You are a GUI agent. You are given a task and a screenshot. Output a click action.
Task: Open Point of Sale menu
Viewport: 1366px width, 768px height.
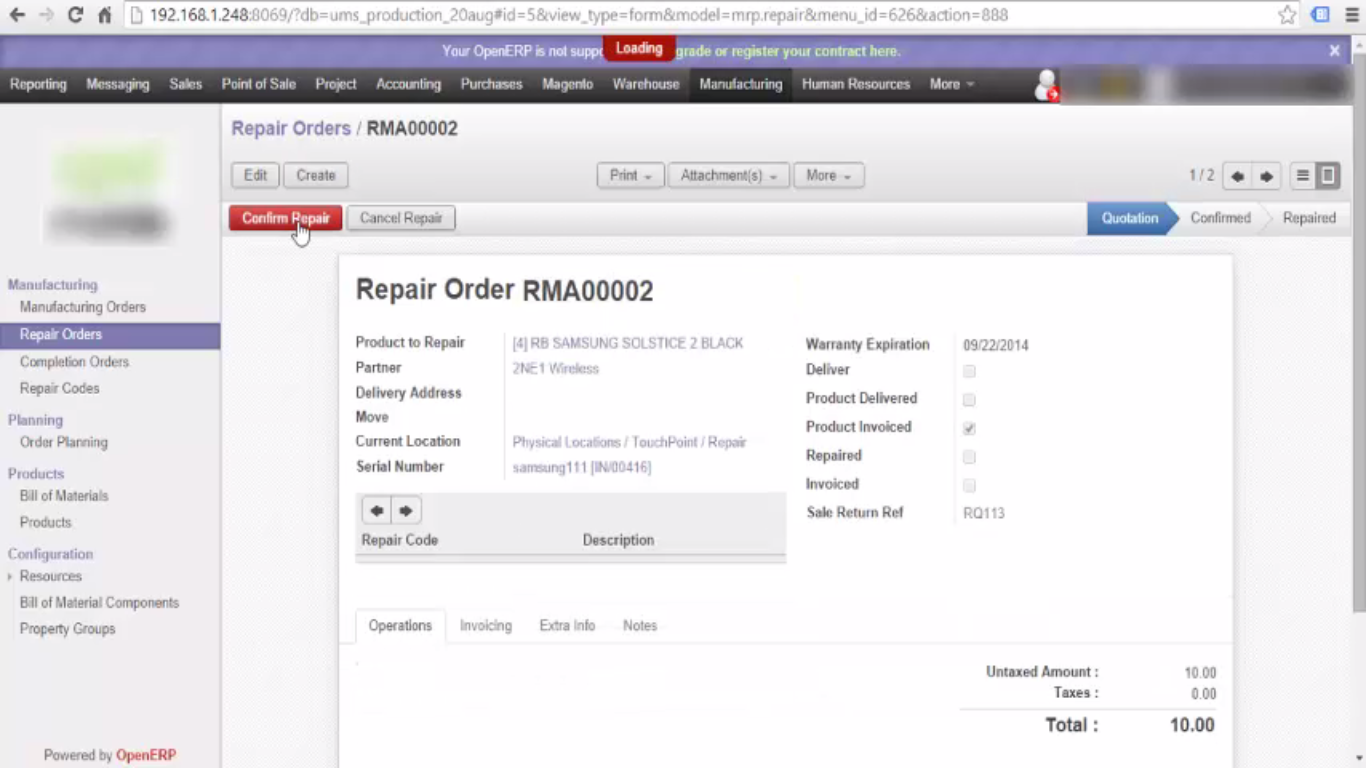pyautogui.click(x=259, y=84)
